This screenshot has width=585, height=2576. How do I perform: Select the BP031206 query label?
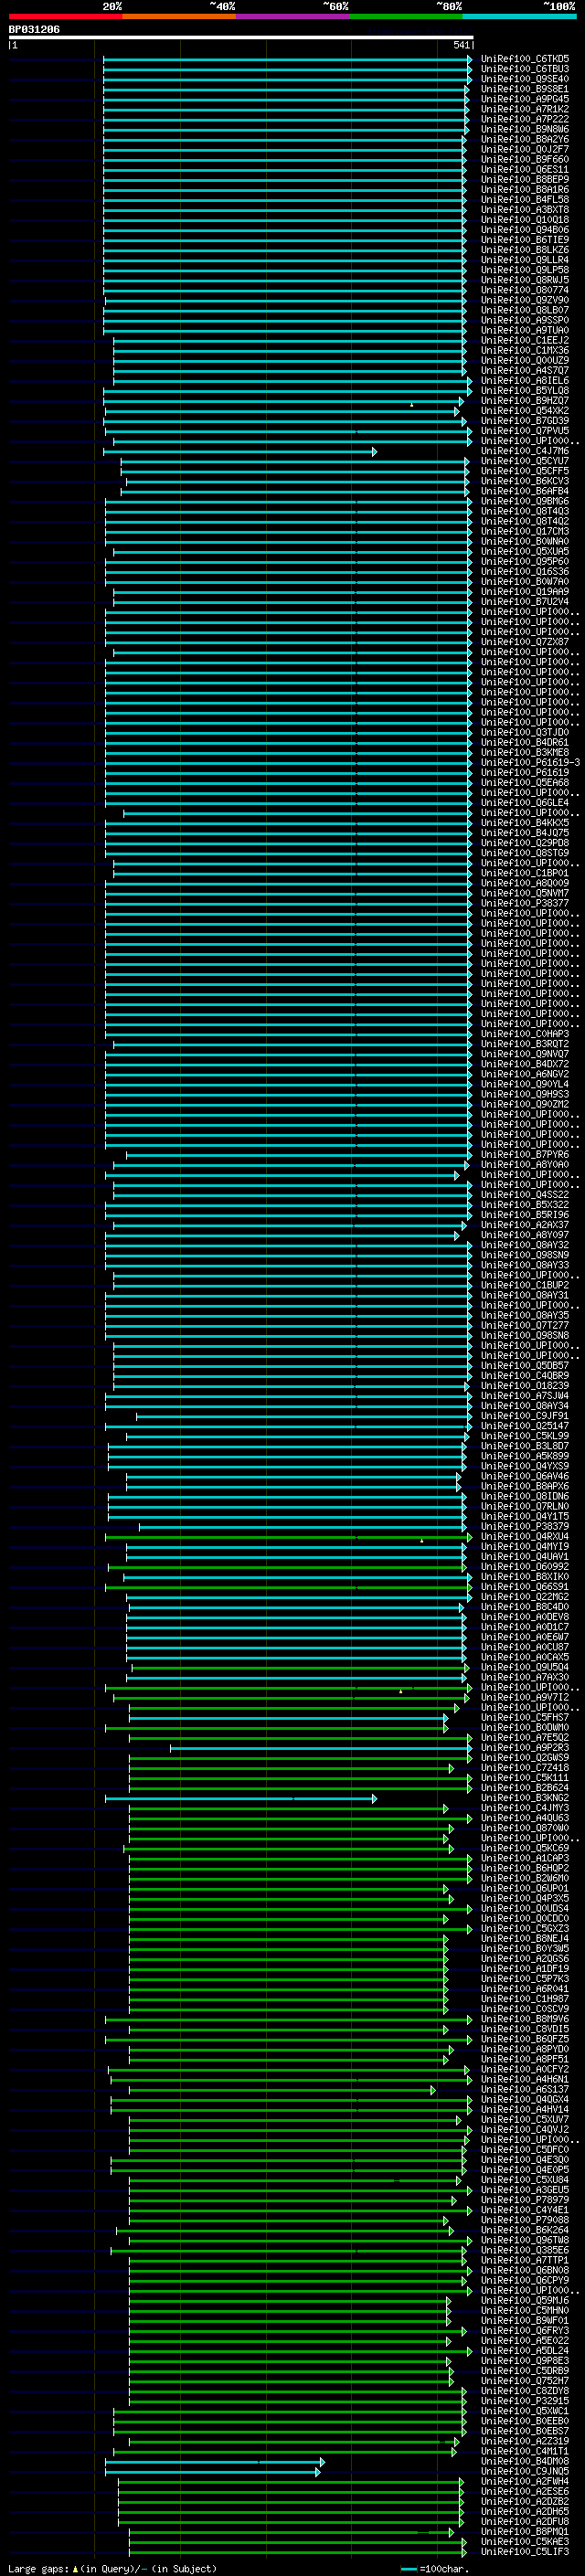coord(34,30)
